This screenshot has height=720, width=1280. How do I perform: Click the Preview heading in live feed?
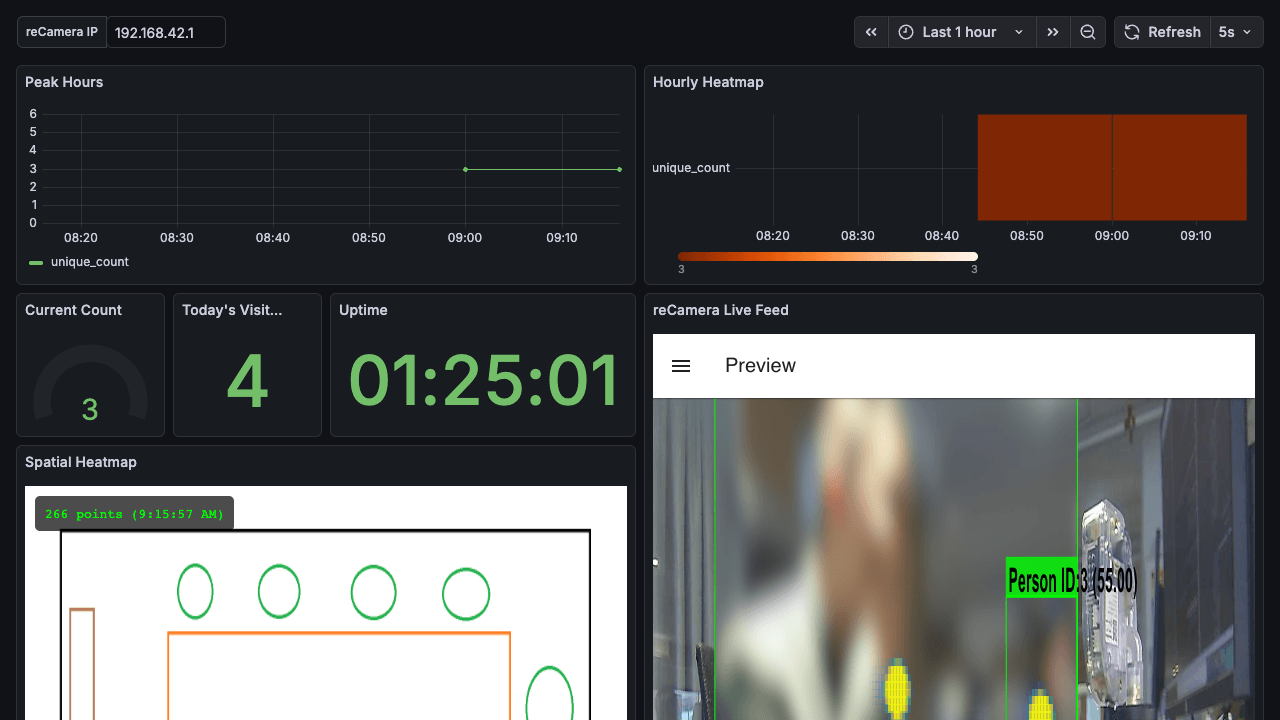[x=761, y=366]
